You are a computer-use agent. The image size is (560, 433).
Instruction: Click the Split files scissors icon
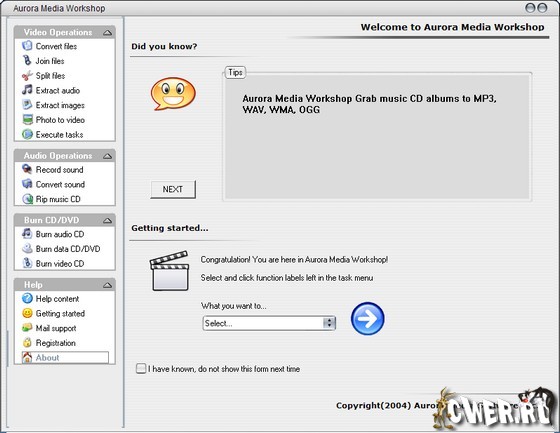point(27,75)
